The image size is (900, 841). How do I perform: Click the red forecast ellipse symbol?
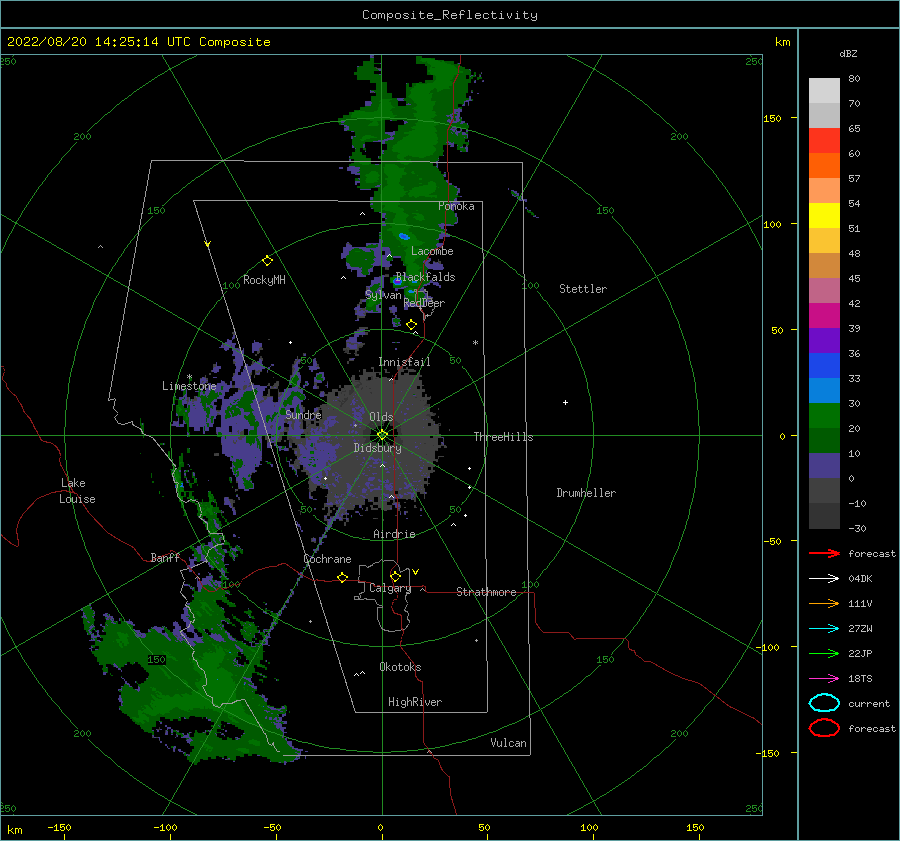pyautogui.click(x=824, y=728)
